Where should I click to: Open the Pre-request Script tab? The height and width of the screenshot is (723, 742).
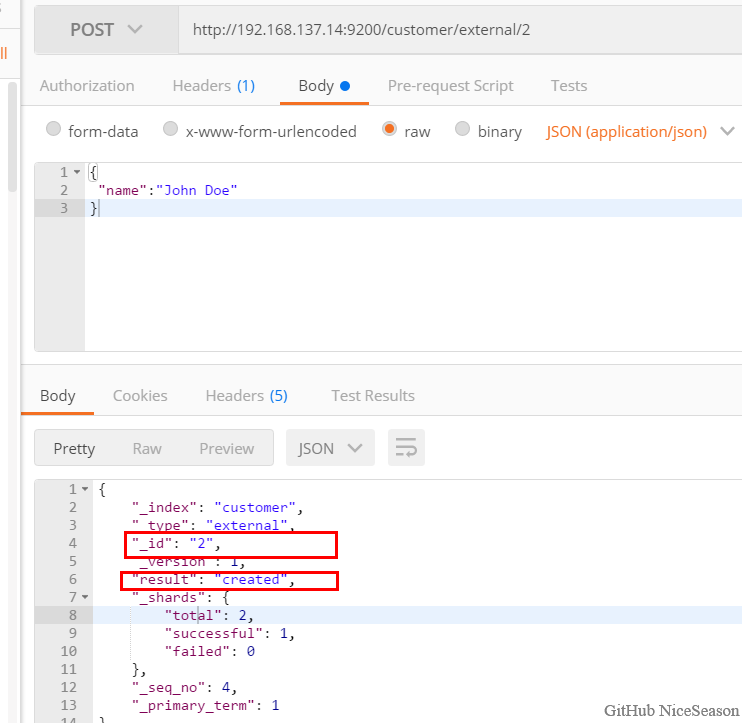point(450,86)
